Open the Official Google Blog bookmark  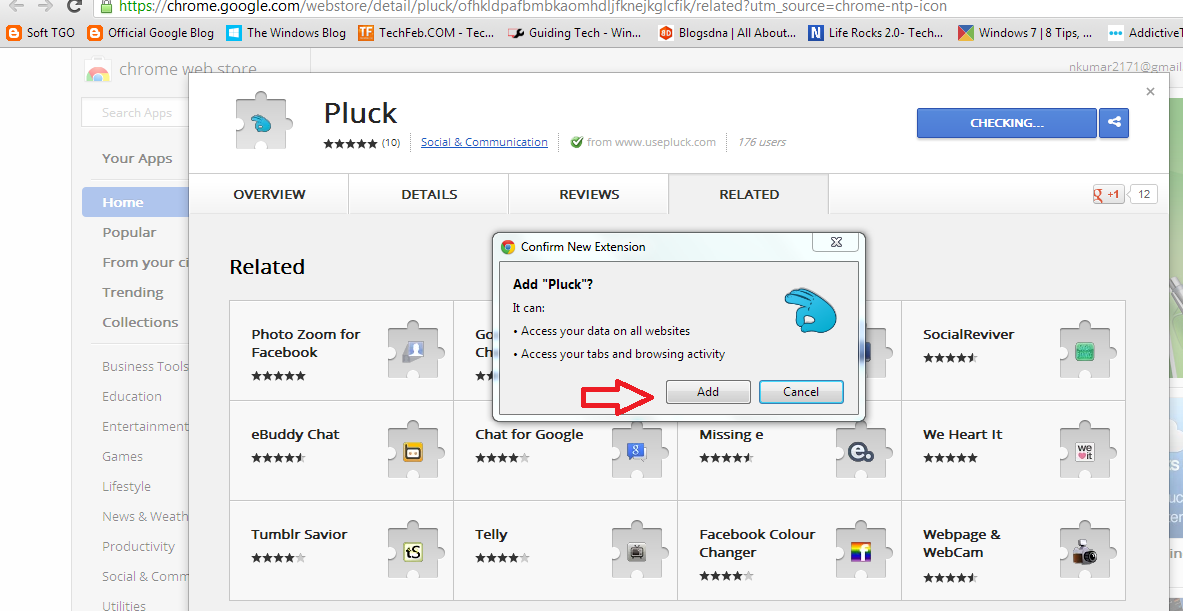151,32
